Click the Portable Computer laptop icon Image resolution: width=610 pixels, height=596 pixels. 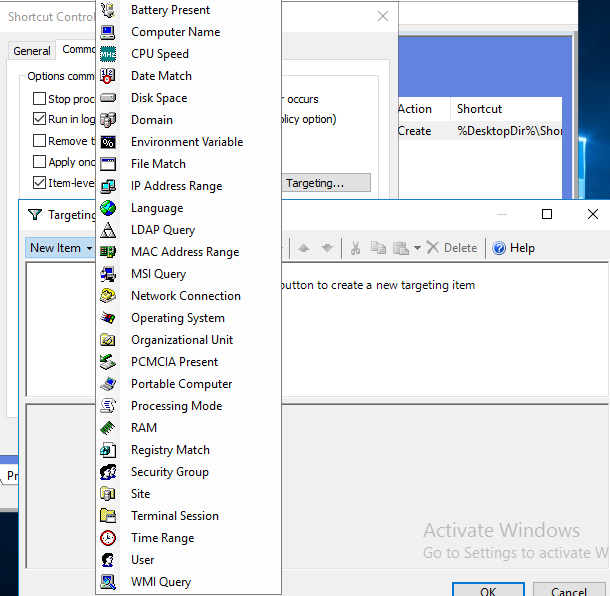coord(108,384)
